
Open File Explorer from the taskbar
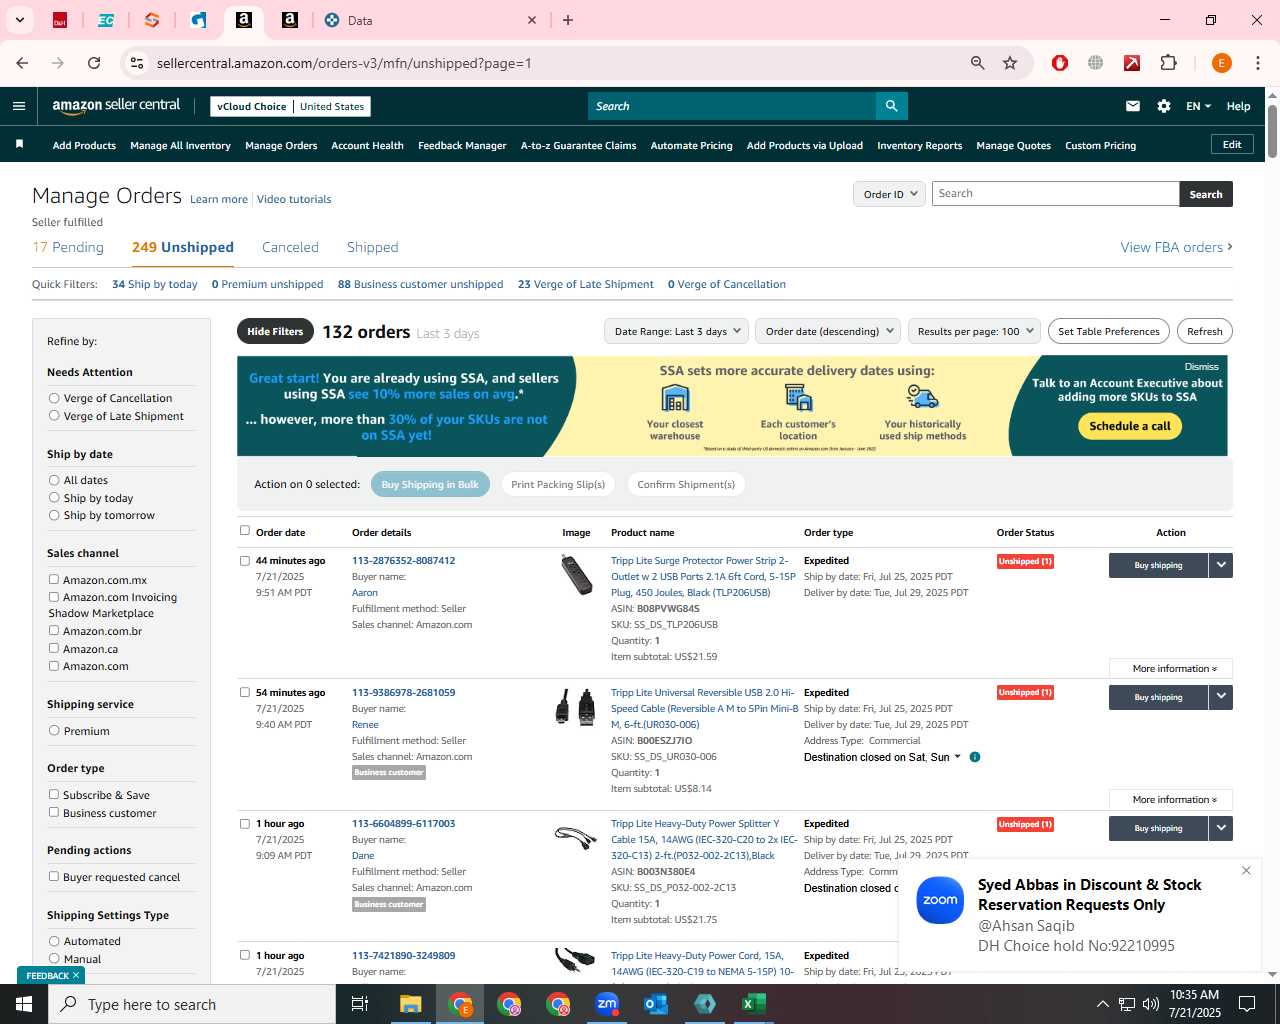(x=411, y=1004)
